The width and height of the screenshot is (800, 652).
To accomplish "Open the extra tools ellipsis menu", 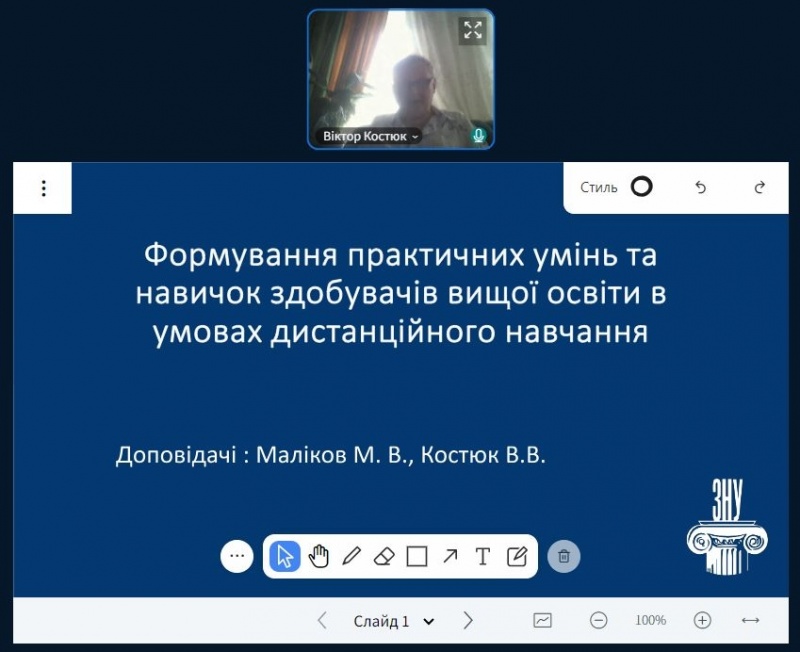I will point(237,556).
